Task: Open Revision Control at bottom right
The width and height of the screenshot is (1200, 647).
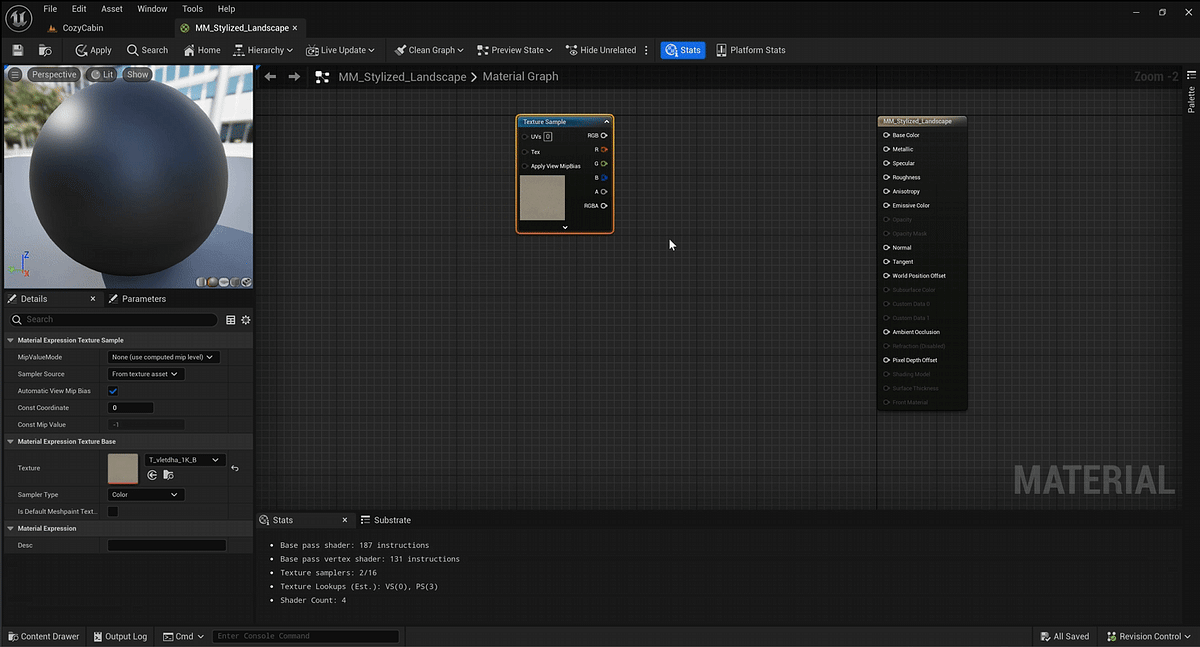Action: point(1147,636)
